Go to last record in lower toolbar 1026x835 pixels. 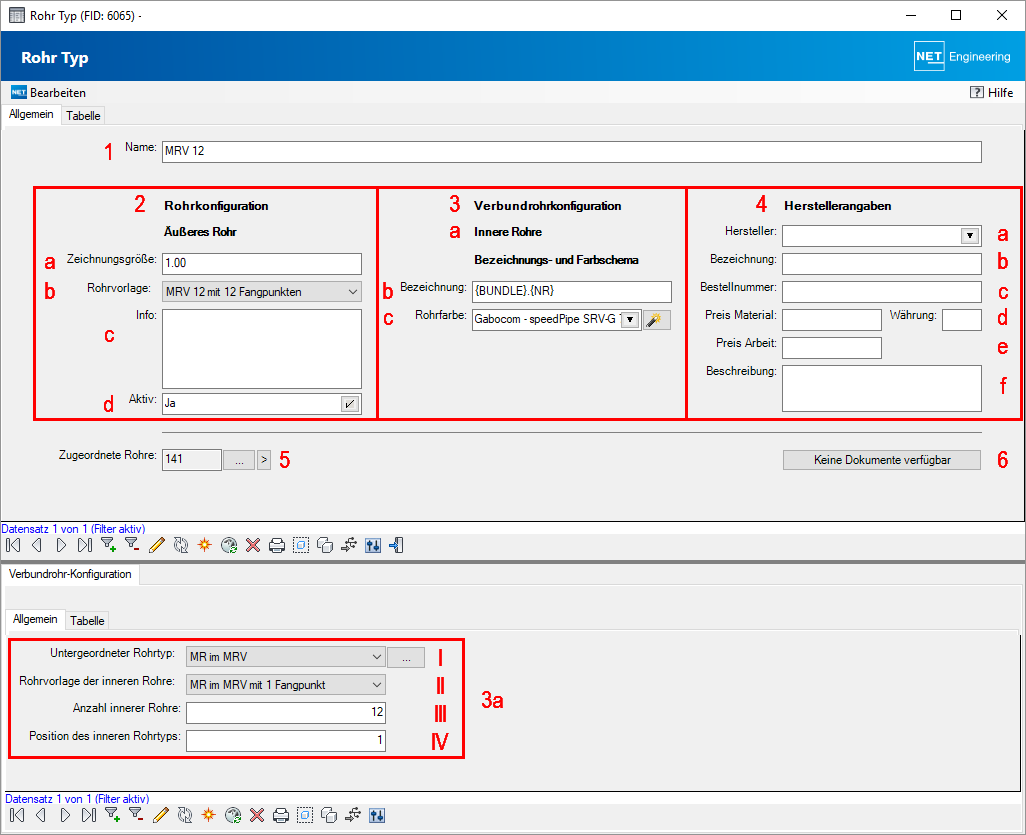point(89,815)
